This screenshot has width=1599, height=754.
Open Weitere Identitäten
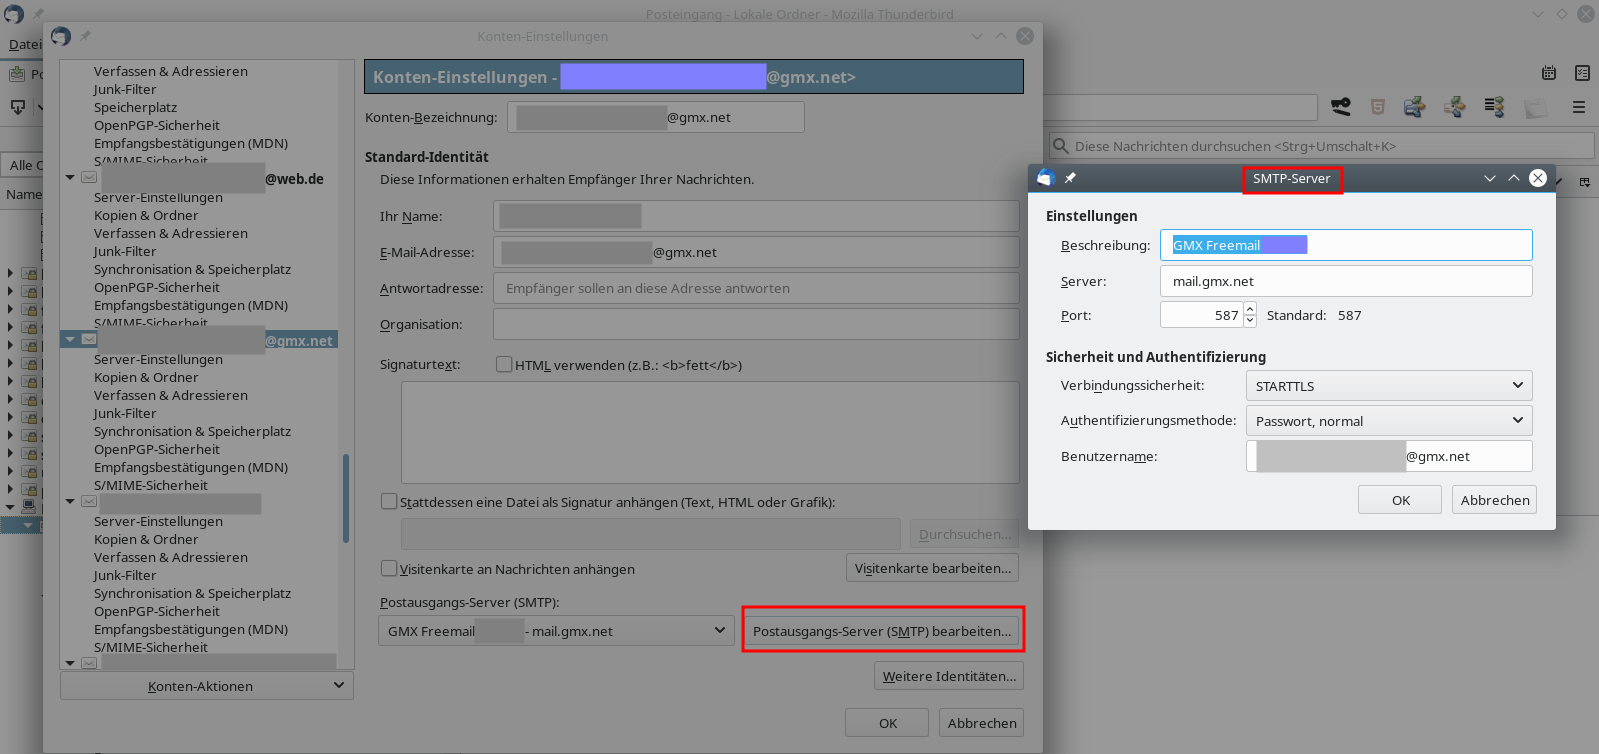point(949,676)
